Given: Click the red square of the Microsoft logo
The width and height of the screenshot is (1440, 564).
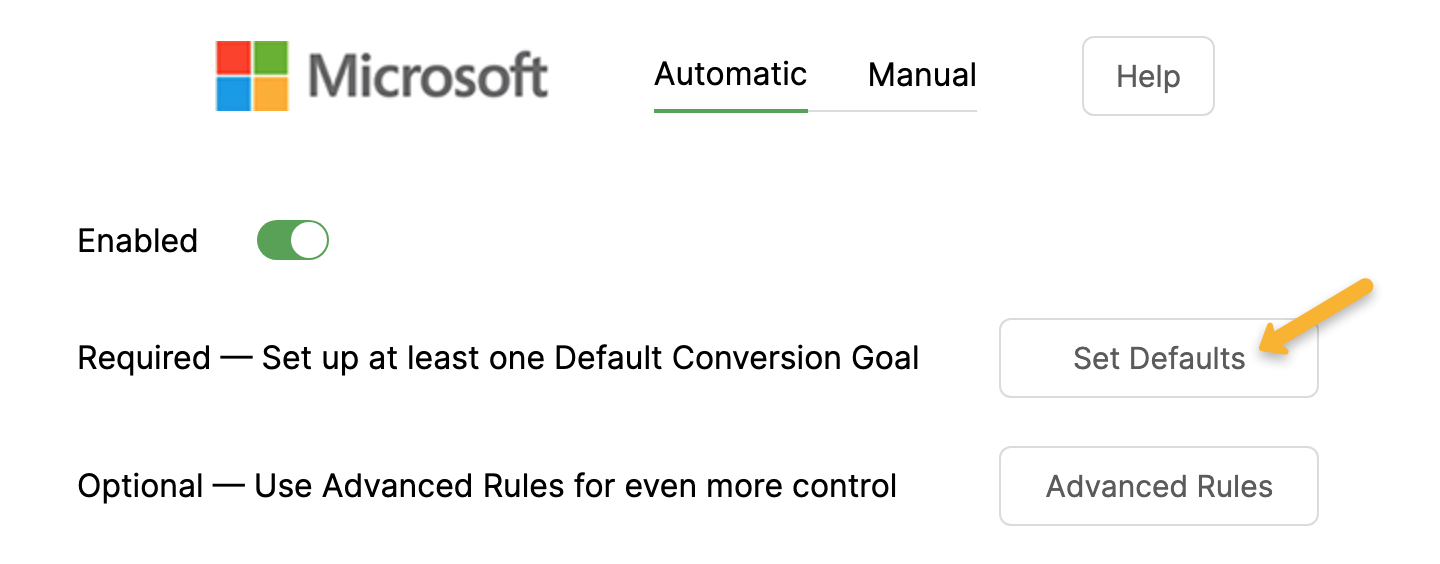Looking at the screenshot, I should (233, 57).
